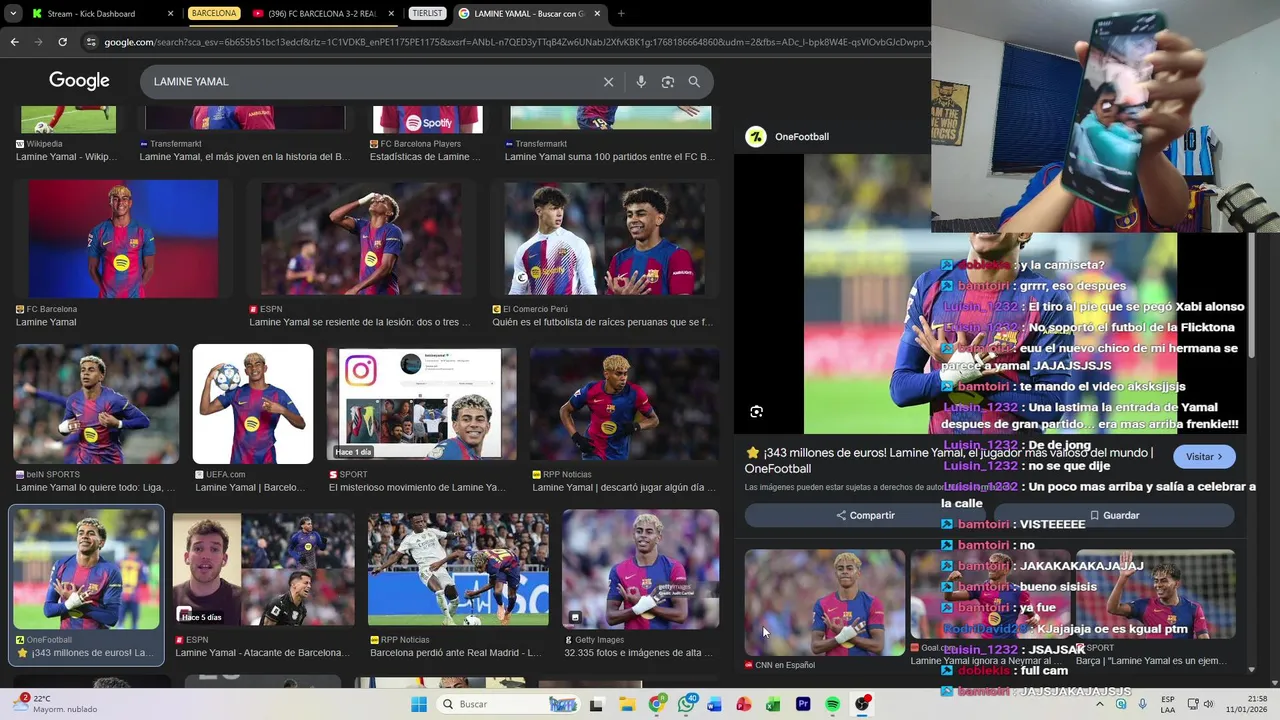Viewport: 1280px width, 720px height.
Task: Open the '¡343 millones de euros!' preview title
Action: click(949, 461)
